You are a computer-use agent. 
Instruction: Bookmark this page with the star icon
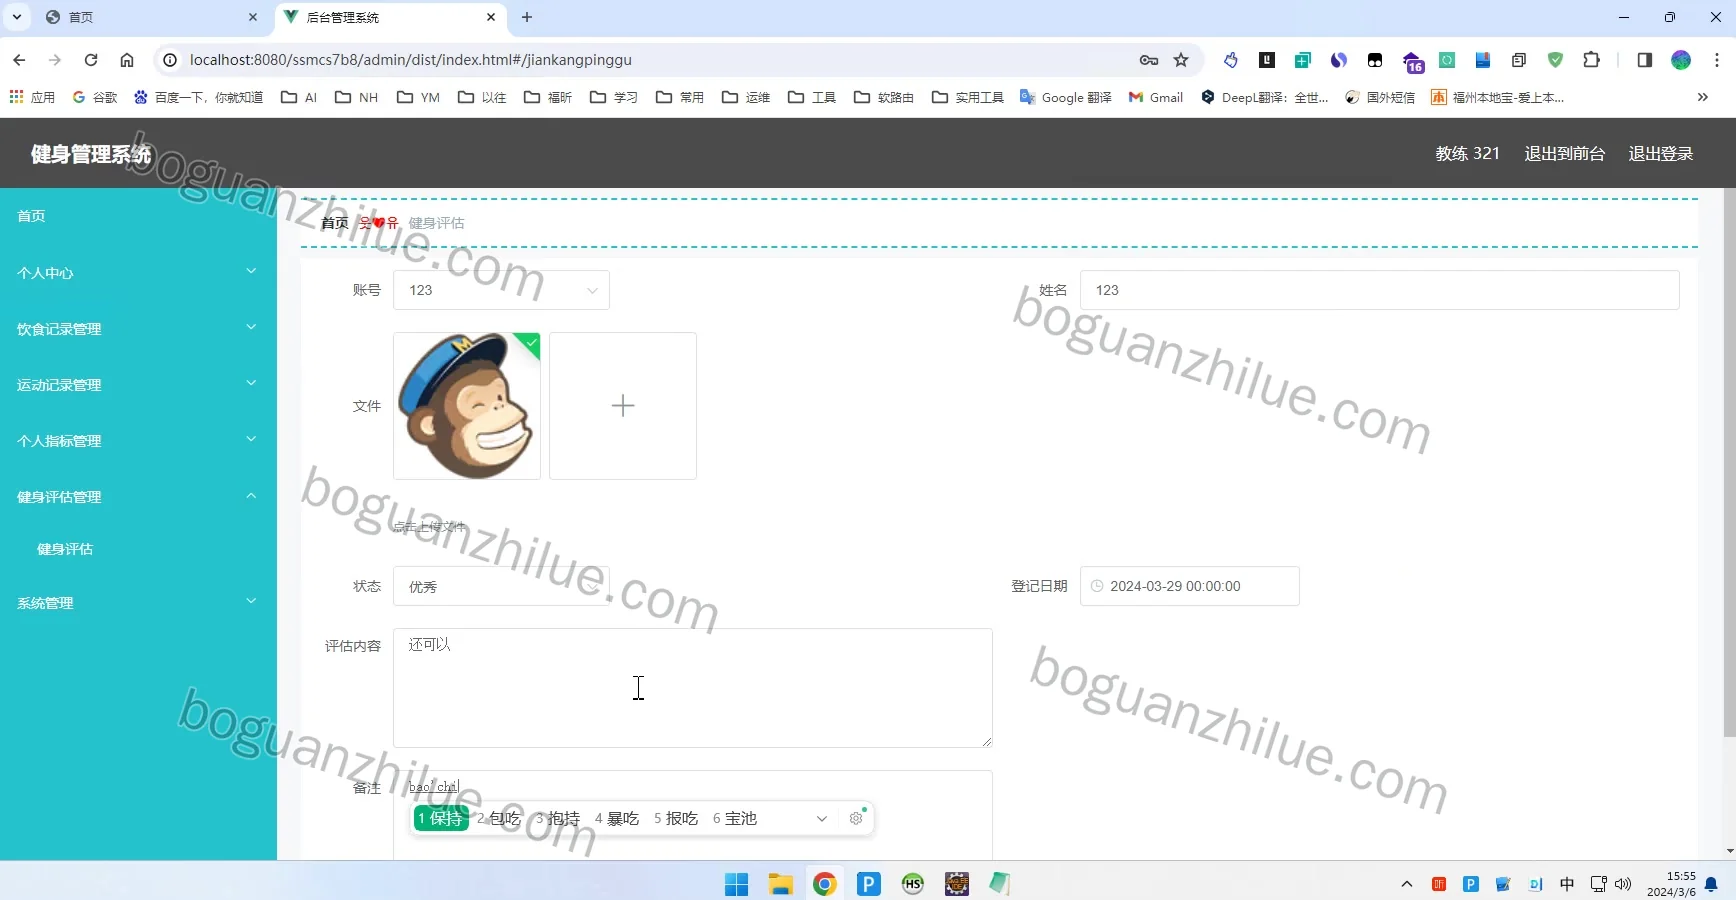[x=1181, y=60]
